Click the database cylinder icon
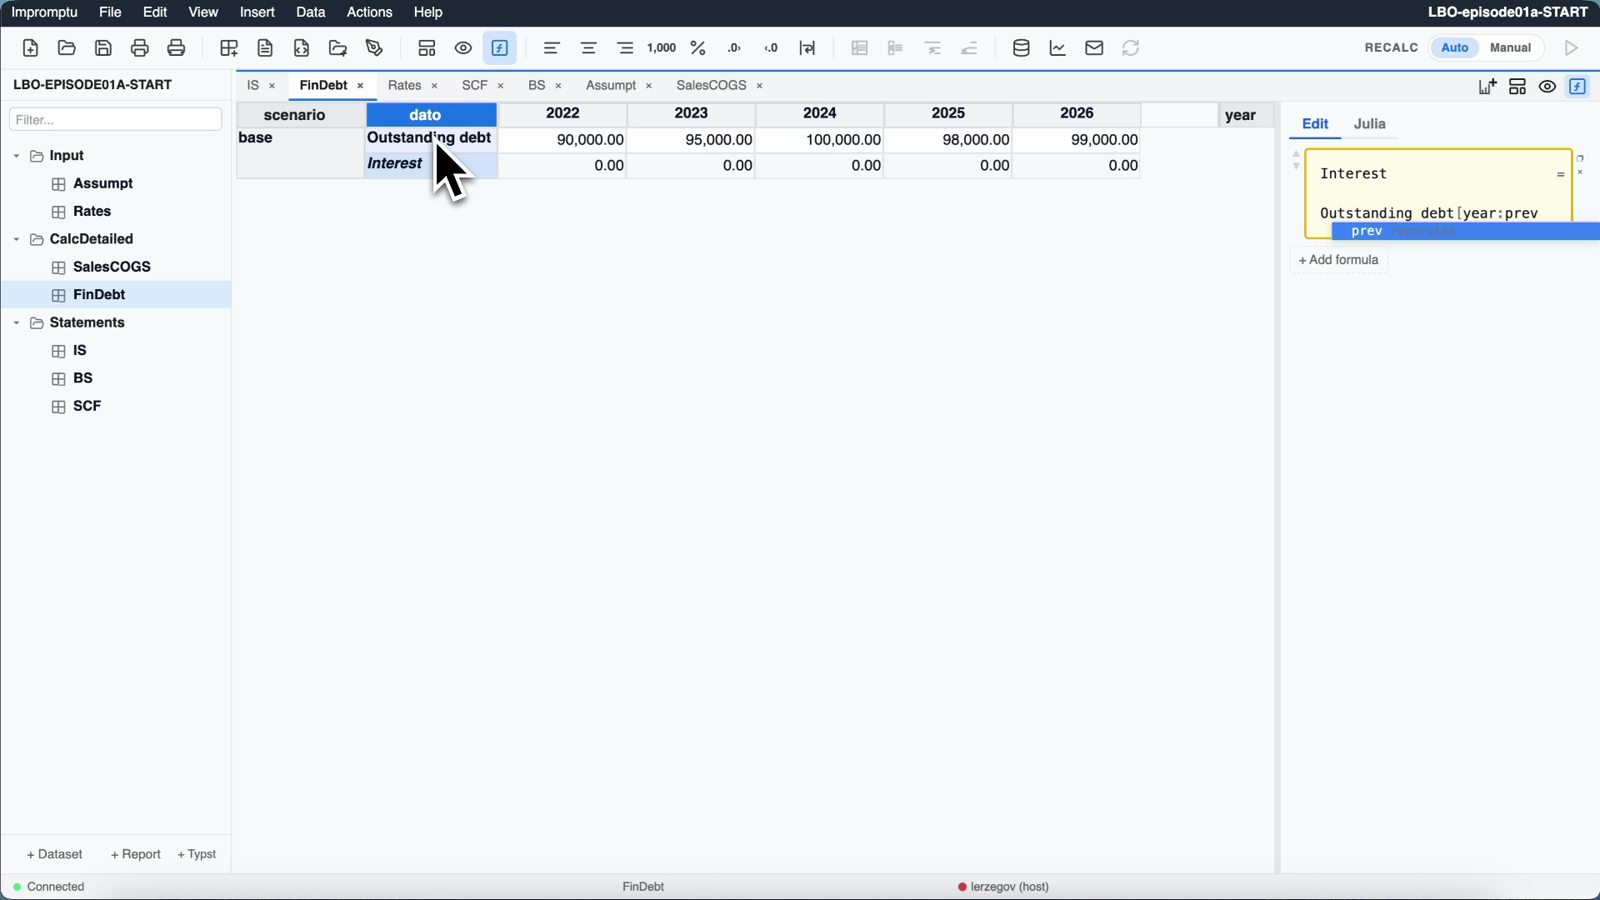1600x900 pixels. tap(1021, 48)
